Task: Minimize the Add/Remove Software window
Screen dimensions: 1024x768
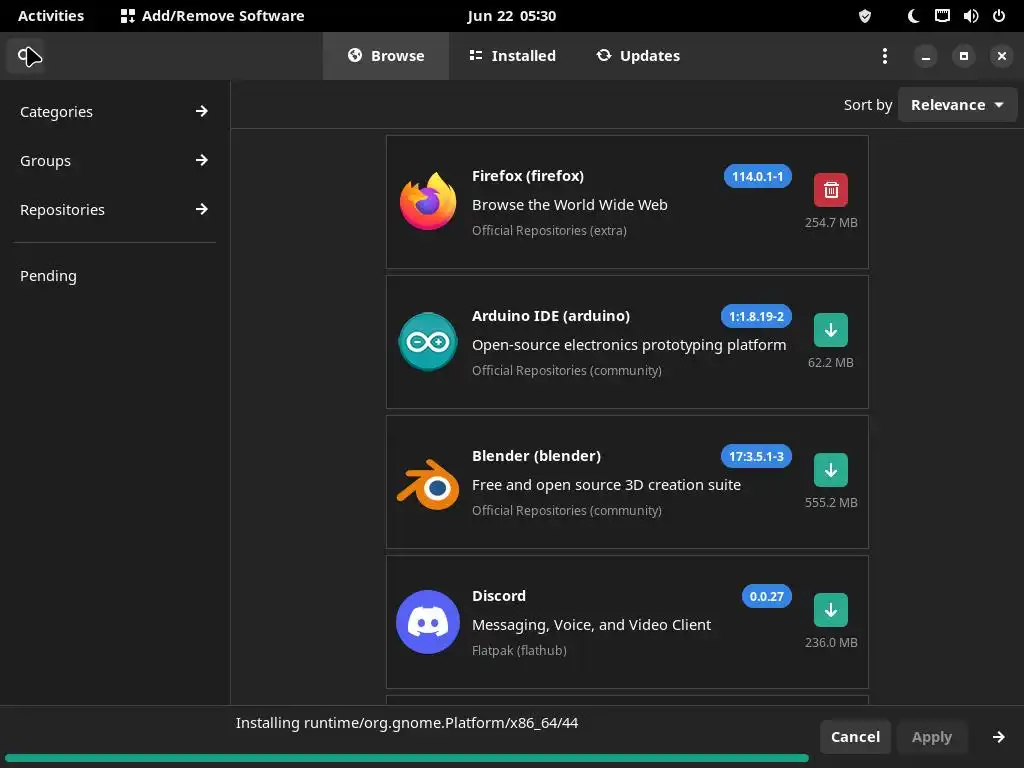Action: click(x=925, y=56)
